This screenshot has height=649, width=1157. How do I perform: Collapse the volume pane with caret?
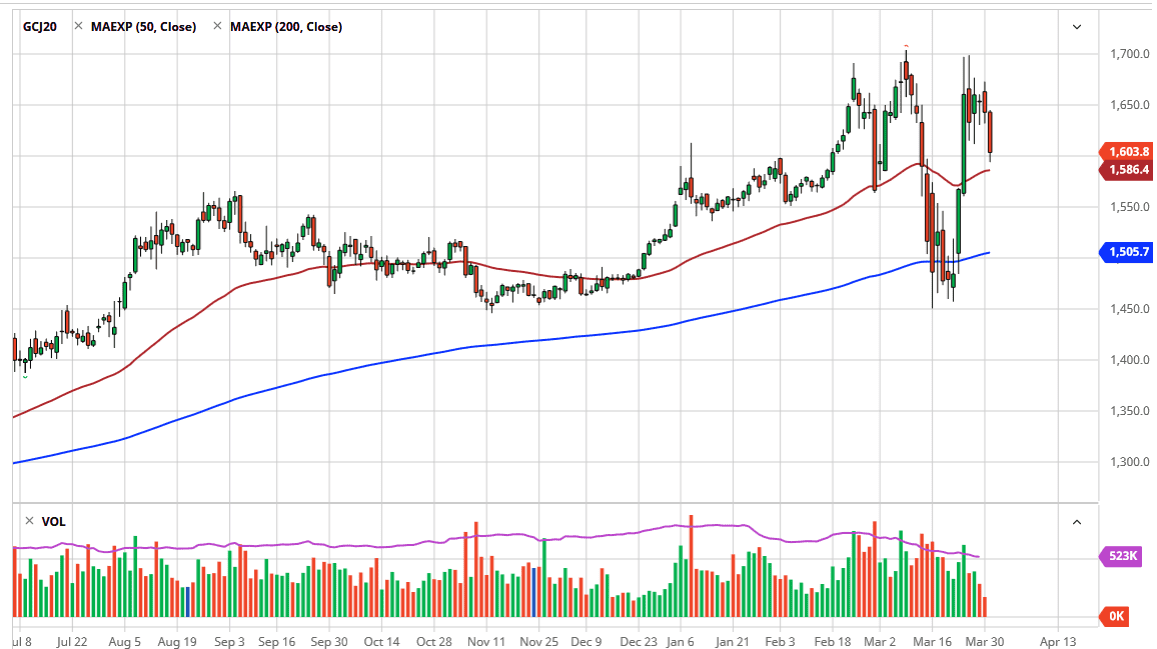[x=1077, y=522]
